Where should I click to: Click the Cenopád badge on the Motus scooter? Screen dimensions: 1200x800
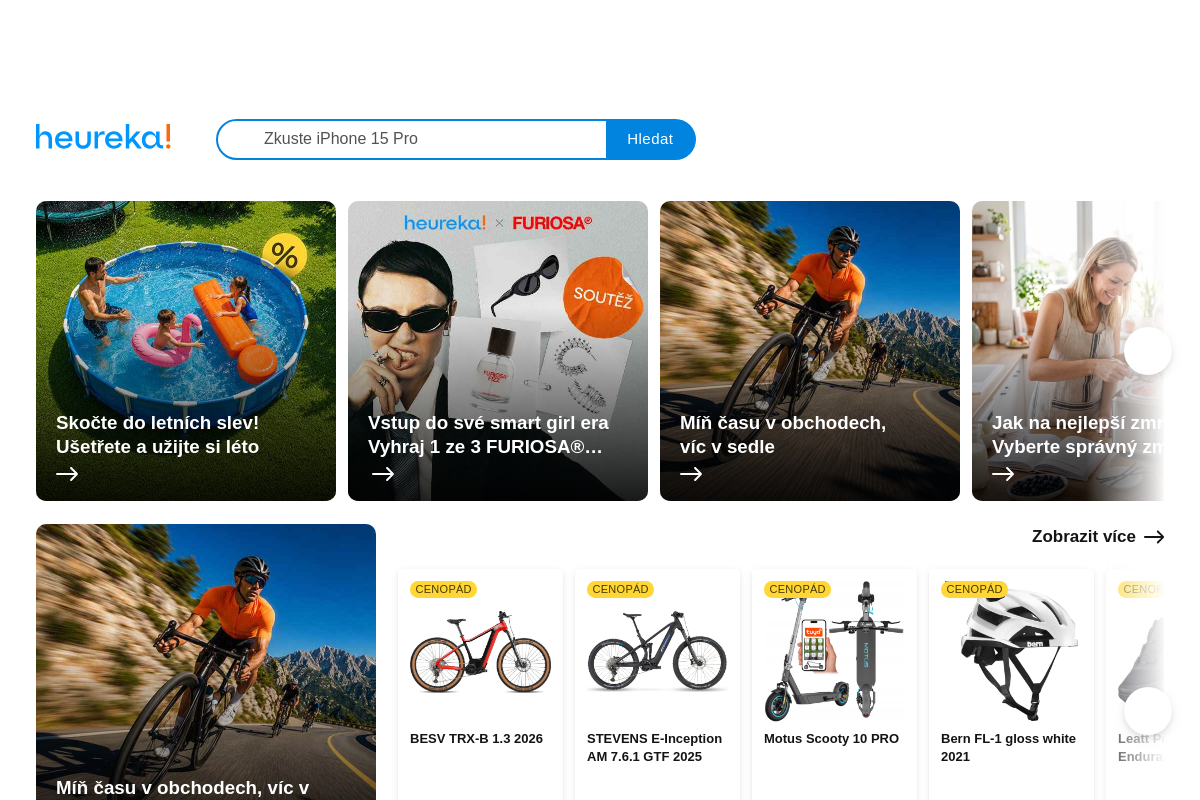pyautogui.click(x=797, y=589)
